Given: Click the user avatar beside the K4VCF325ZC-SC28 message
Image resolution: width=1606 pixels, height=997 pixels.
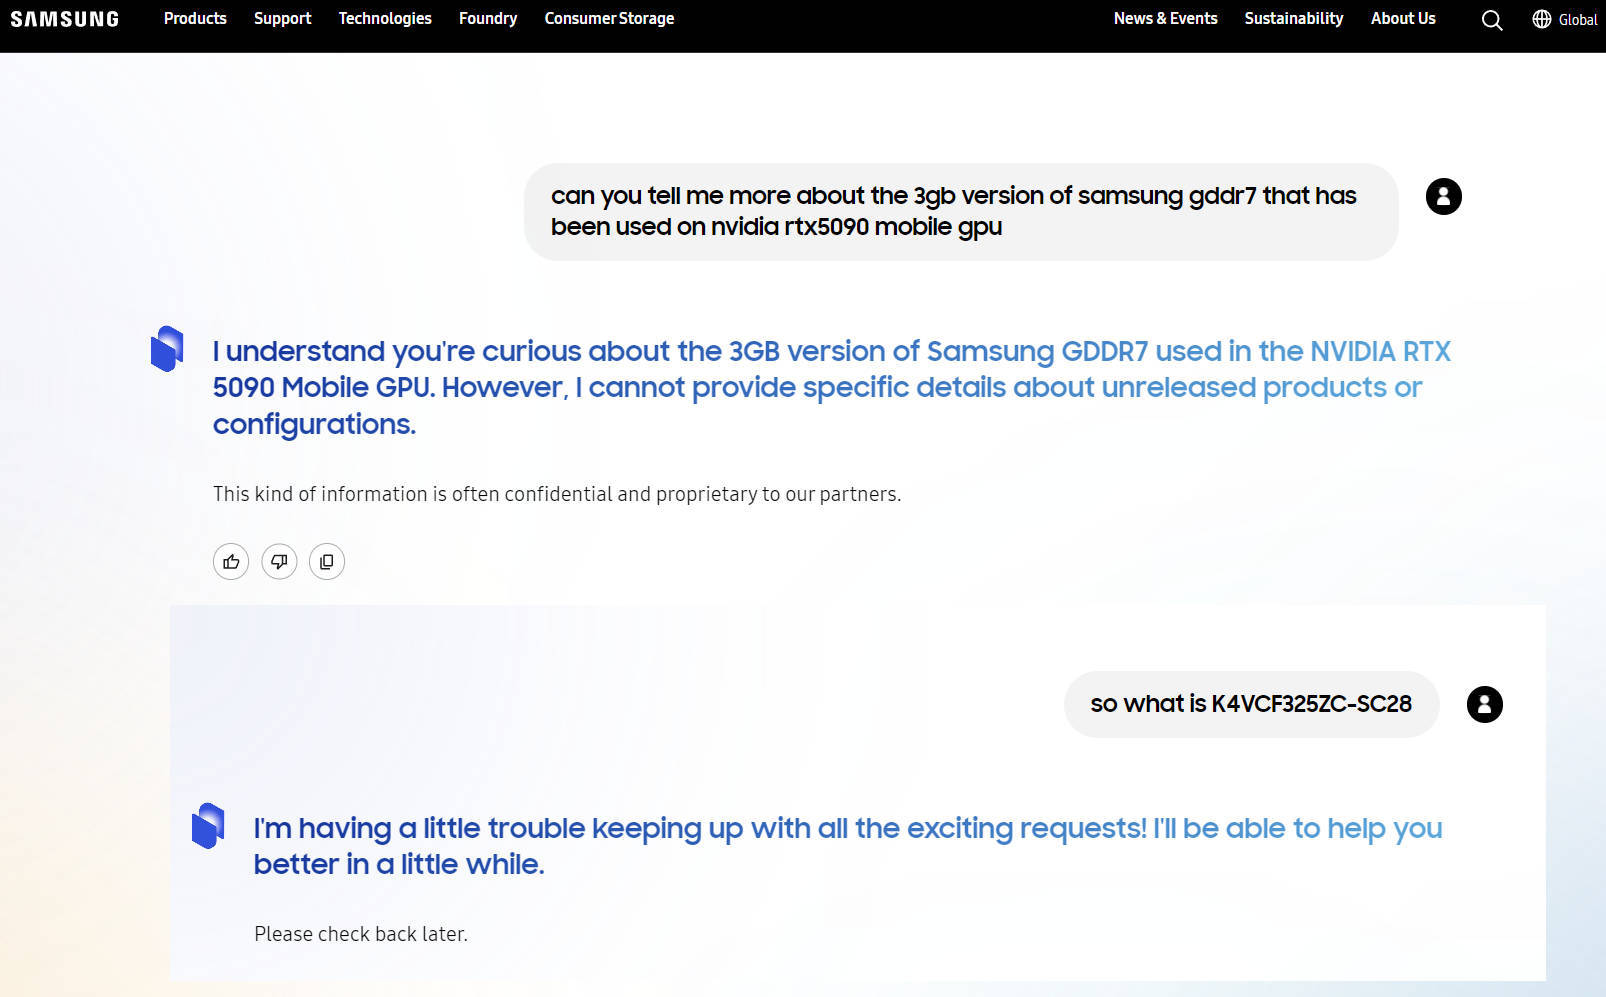Looking at the screenshot, I should point(1484,705).
